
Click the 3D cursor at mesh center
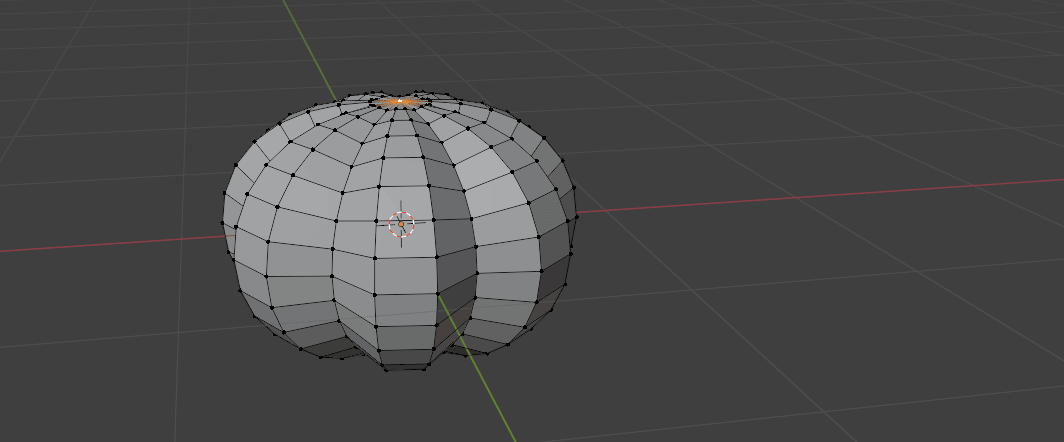[x=401, y=224]
